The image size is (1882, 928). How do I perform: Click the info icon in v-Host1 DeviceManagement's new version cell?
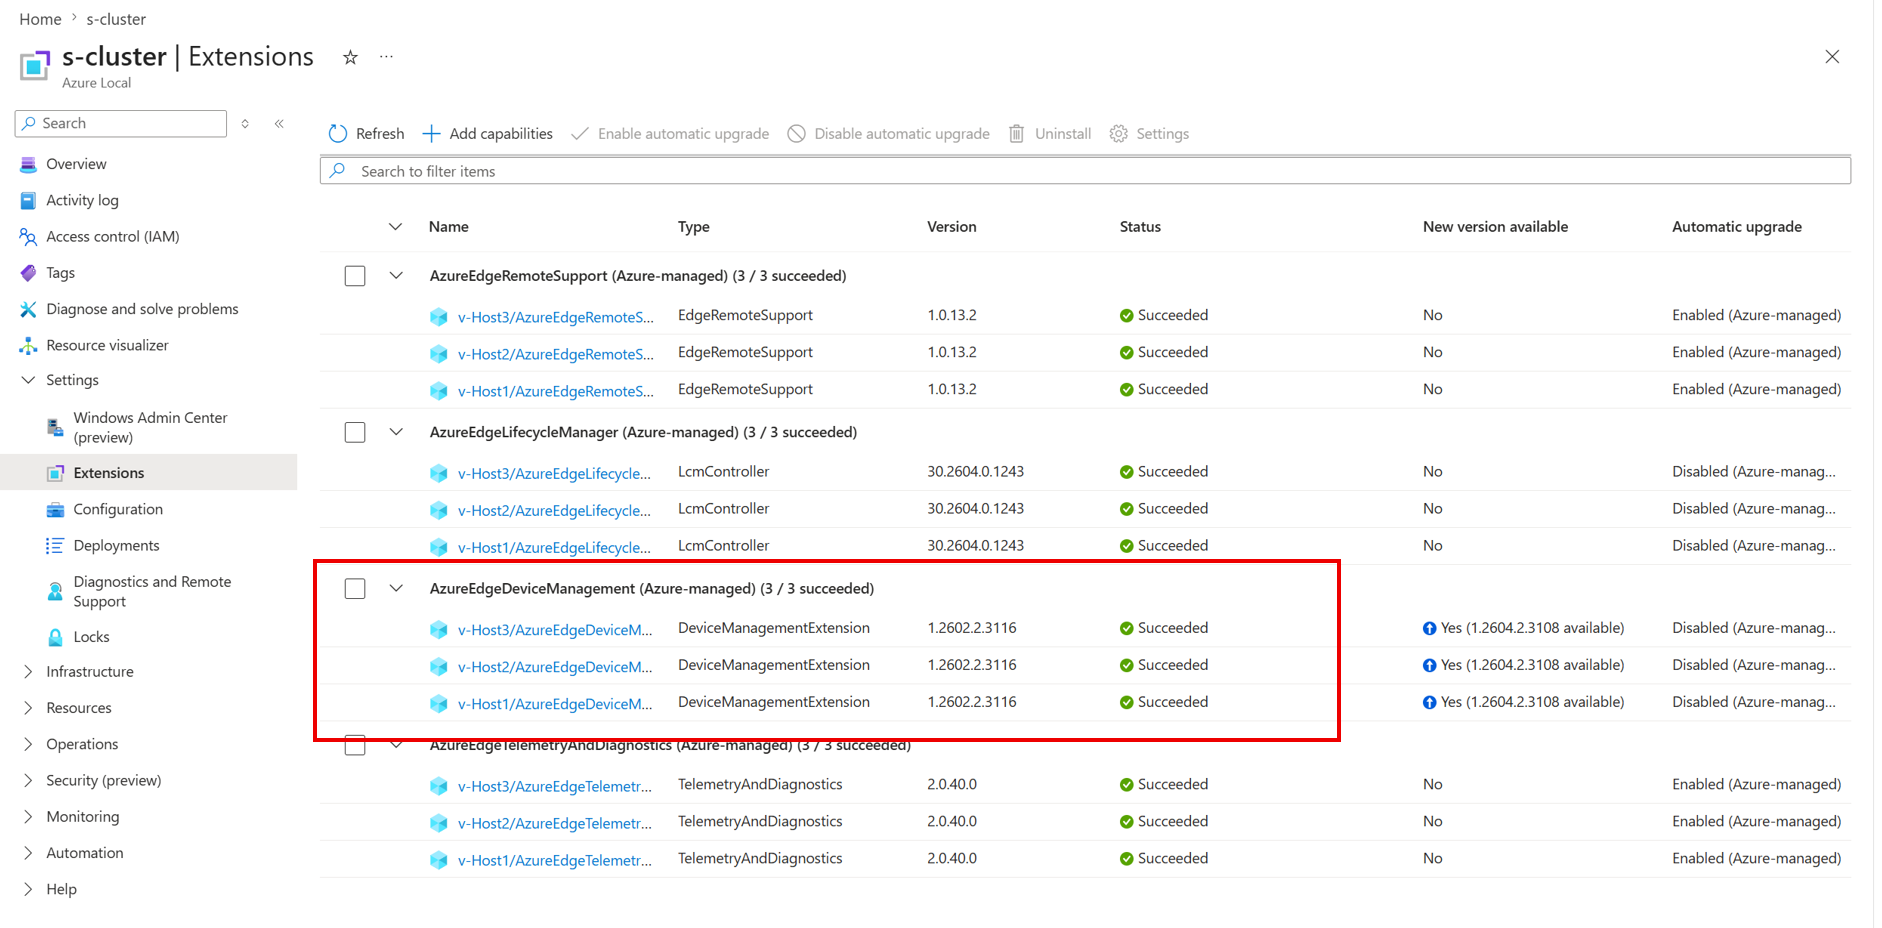point(1430,703)
